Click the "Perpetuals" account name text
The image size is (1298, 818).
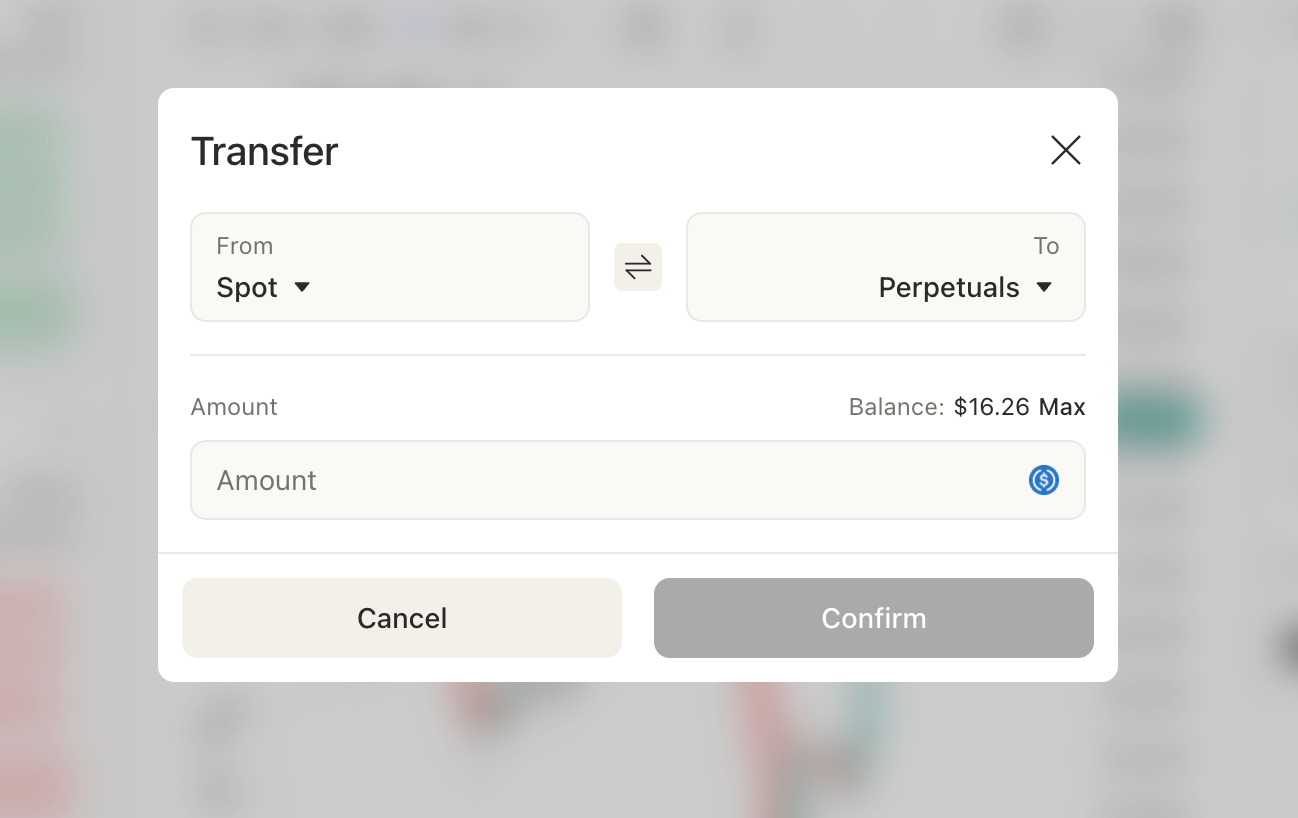click(949, 288)
